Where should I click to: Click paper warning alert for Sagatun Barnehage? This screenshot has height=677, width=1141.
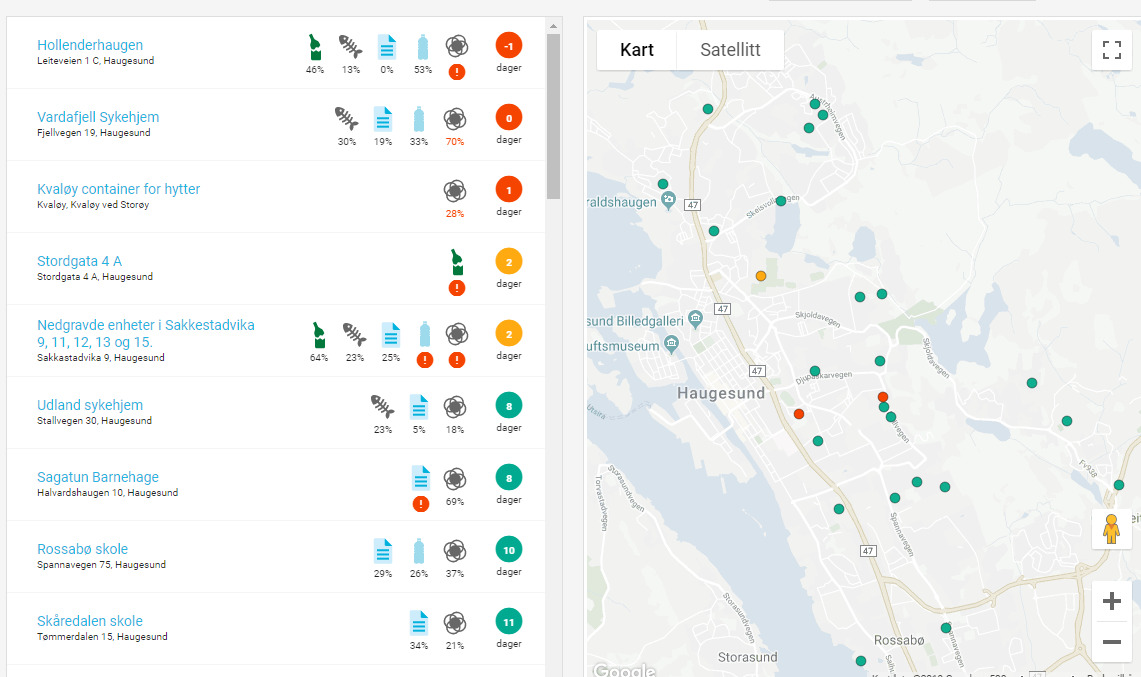421,503
